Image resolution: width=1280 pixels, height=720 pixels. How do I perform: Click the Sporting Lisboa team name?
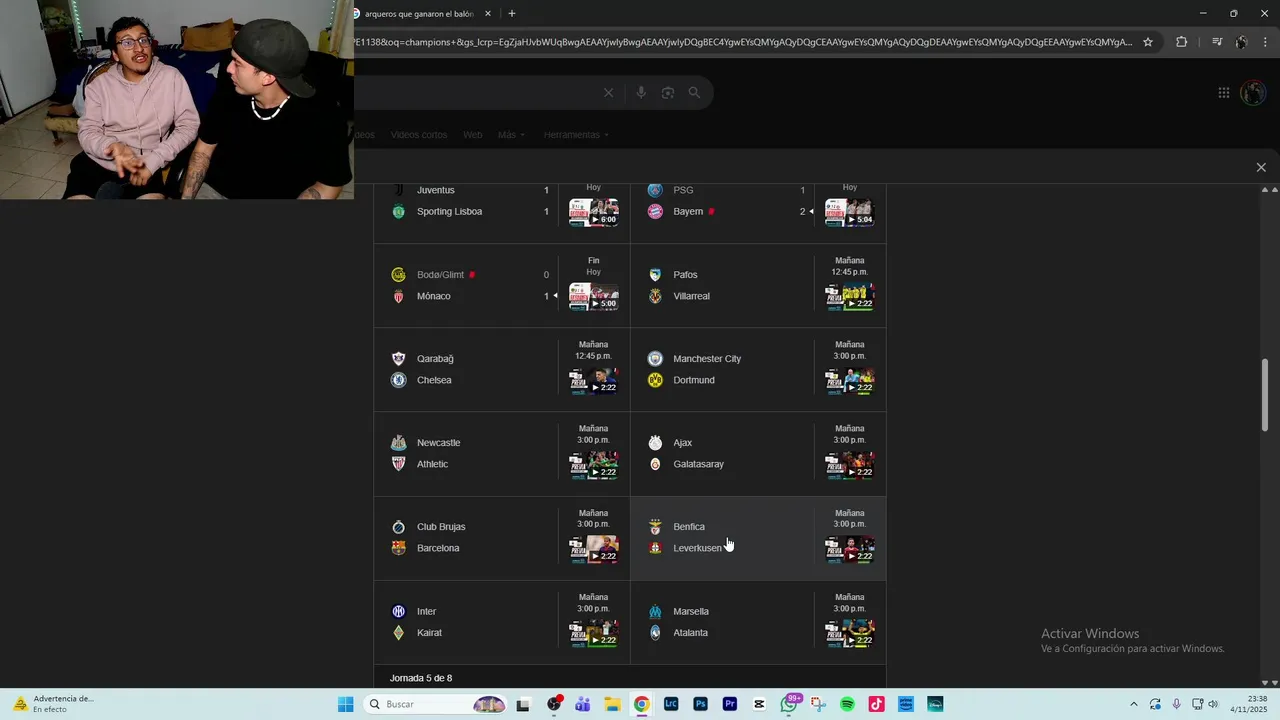click(x=449, y=211)
